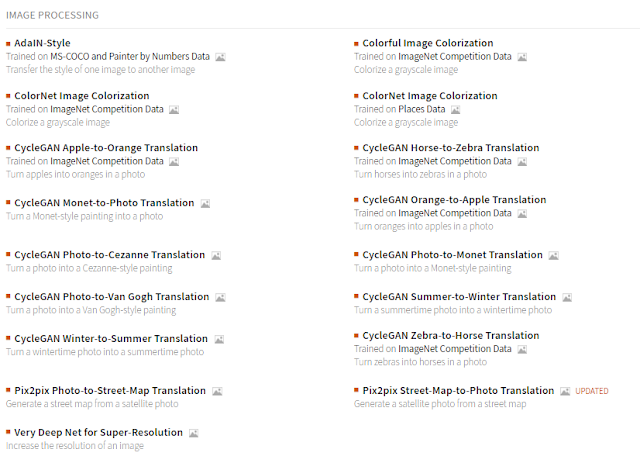Click image icon after Colorful Image Colorization's ImageNet data
The width and height of the screenshot is (640, 470).
coord(522,57)
